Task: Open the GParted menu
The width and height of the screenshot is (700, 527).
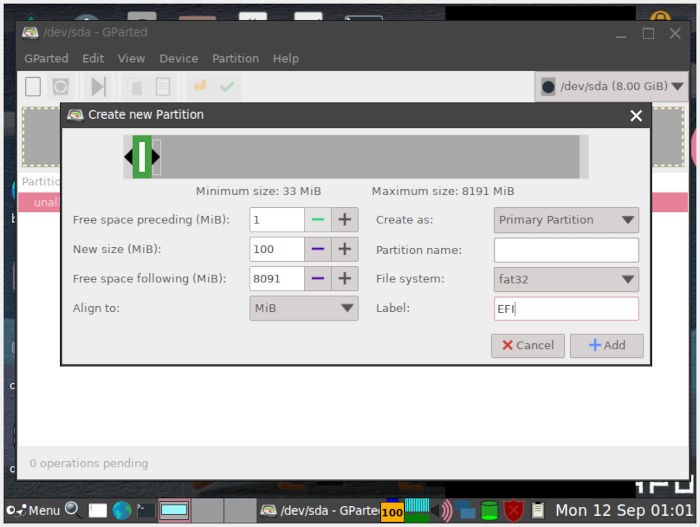Action: coord(46,59)
